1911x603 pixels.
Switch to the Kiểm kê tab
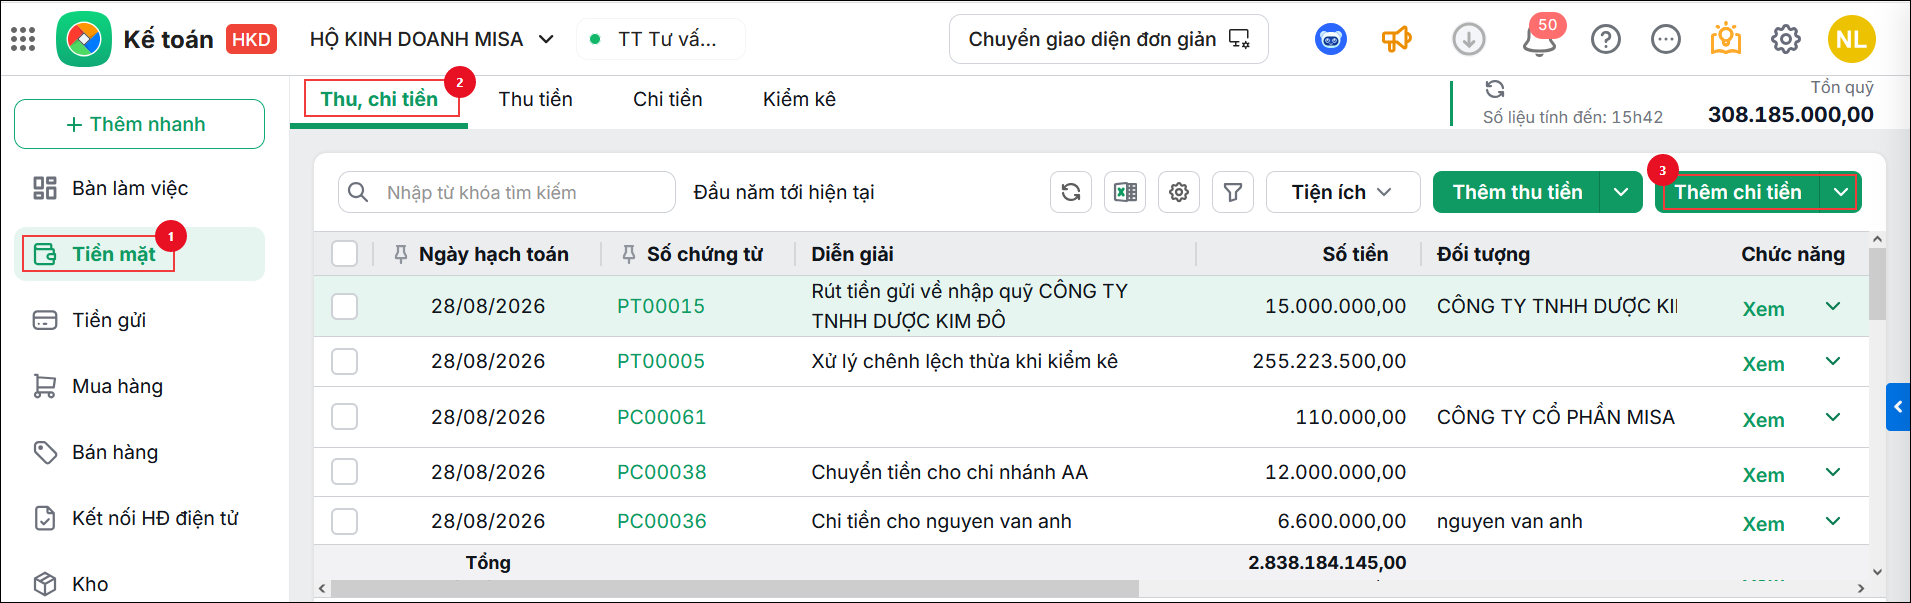click(x=799, y=99)
